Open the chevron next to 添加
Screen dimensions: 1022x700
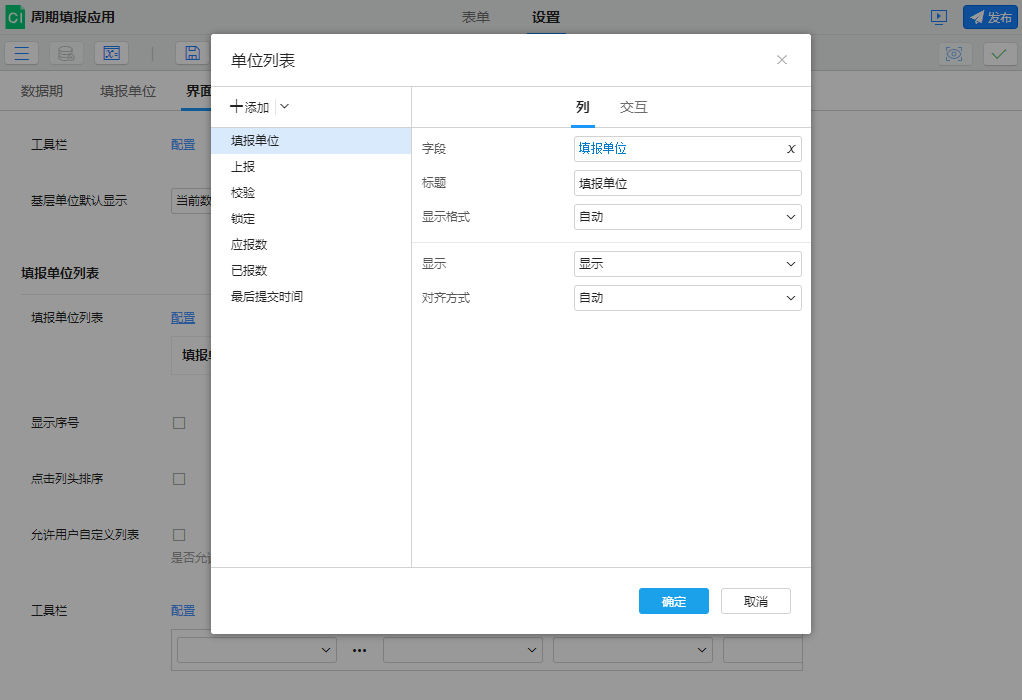(x=284, y=106)
